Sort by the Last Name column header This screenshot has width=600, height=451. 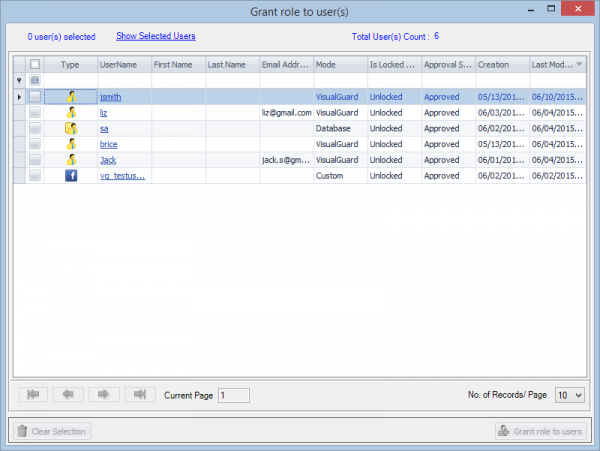233,65
